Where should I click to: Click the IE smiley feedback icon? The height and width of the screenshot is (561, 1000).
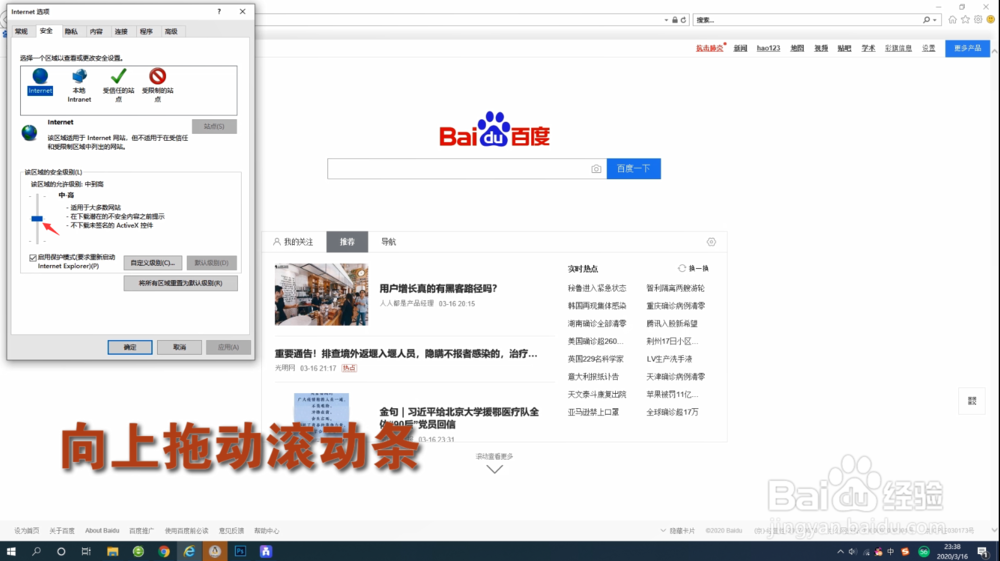click(990, 20)
